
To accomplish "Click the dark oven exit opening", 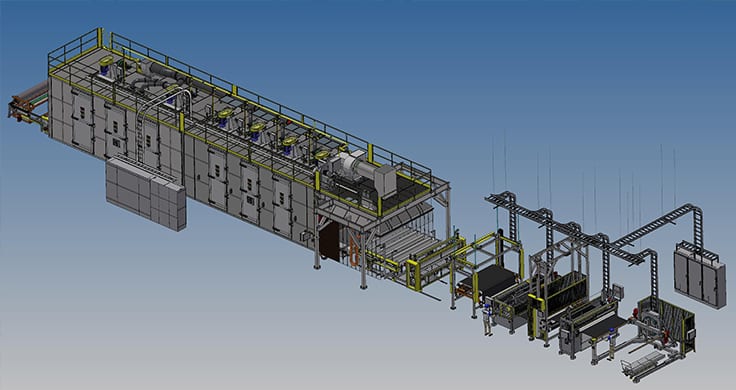I will 330,242.
